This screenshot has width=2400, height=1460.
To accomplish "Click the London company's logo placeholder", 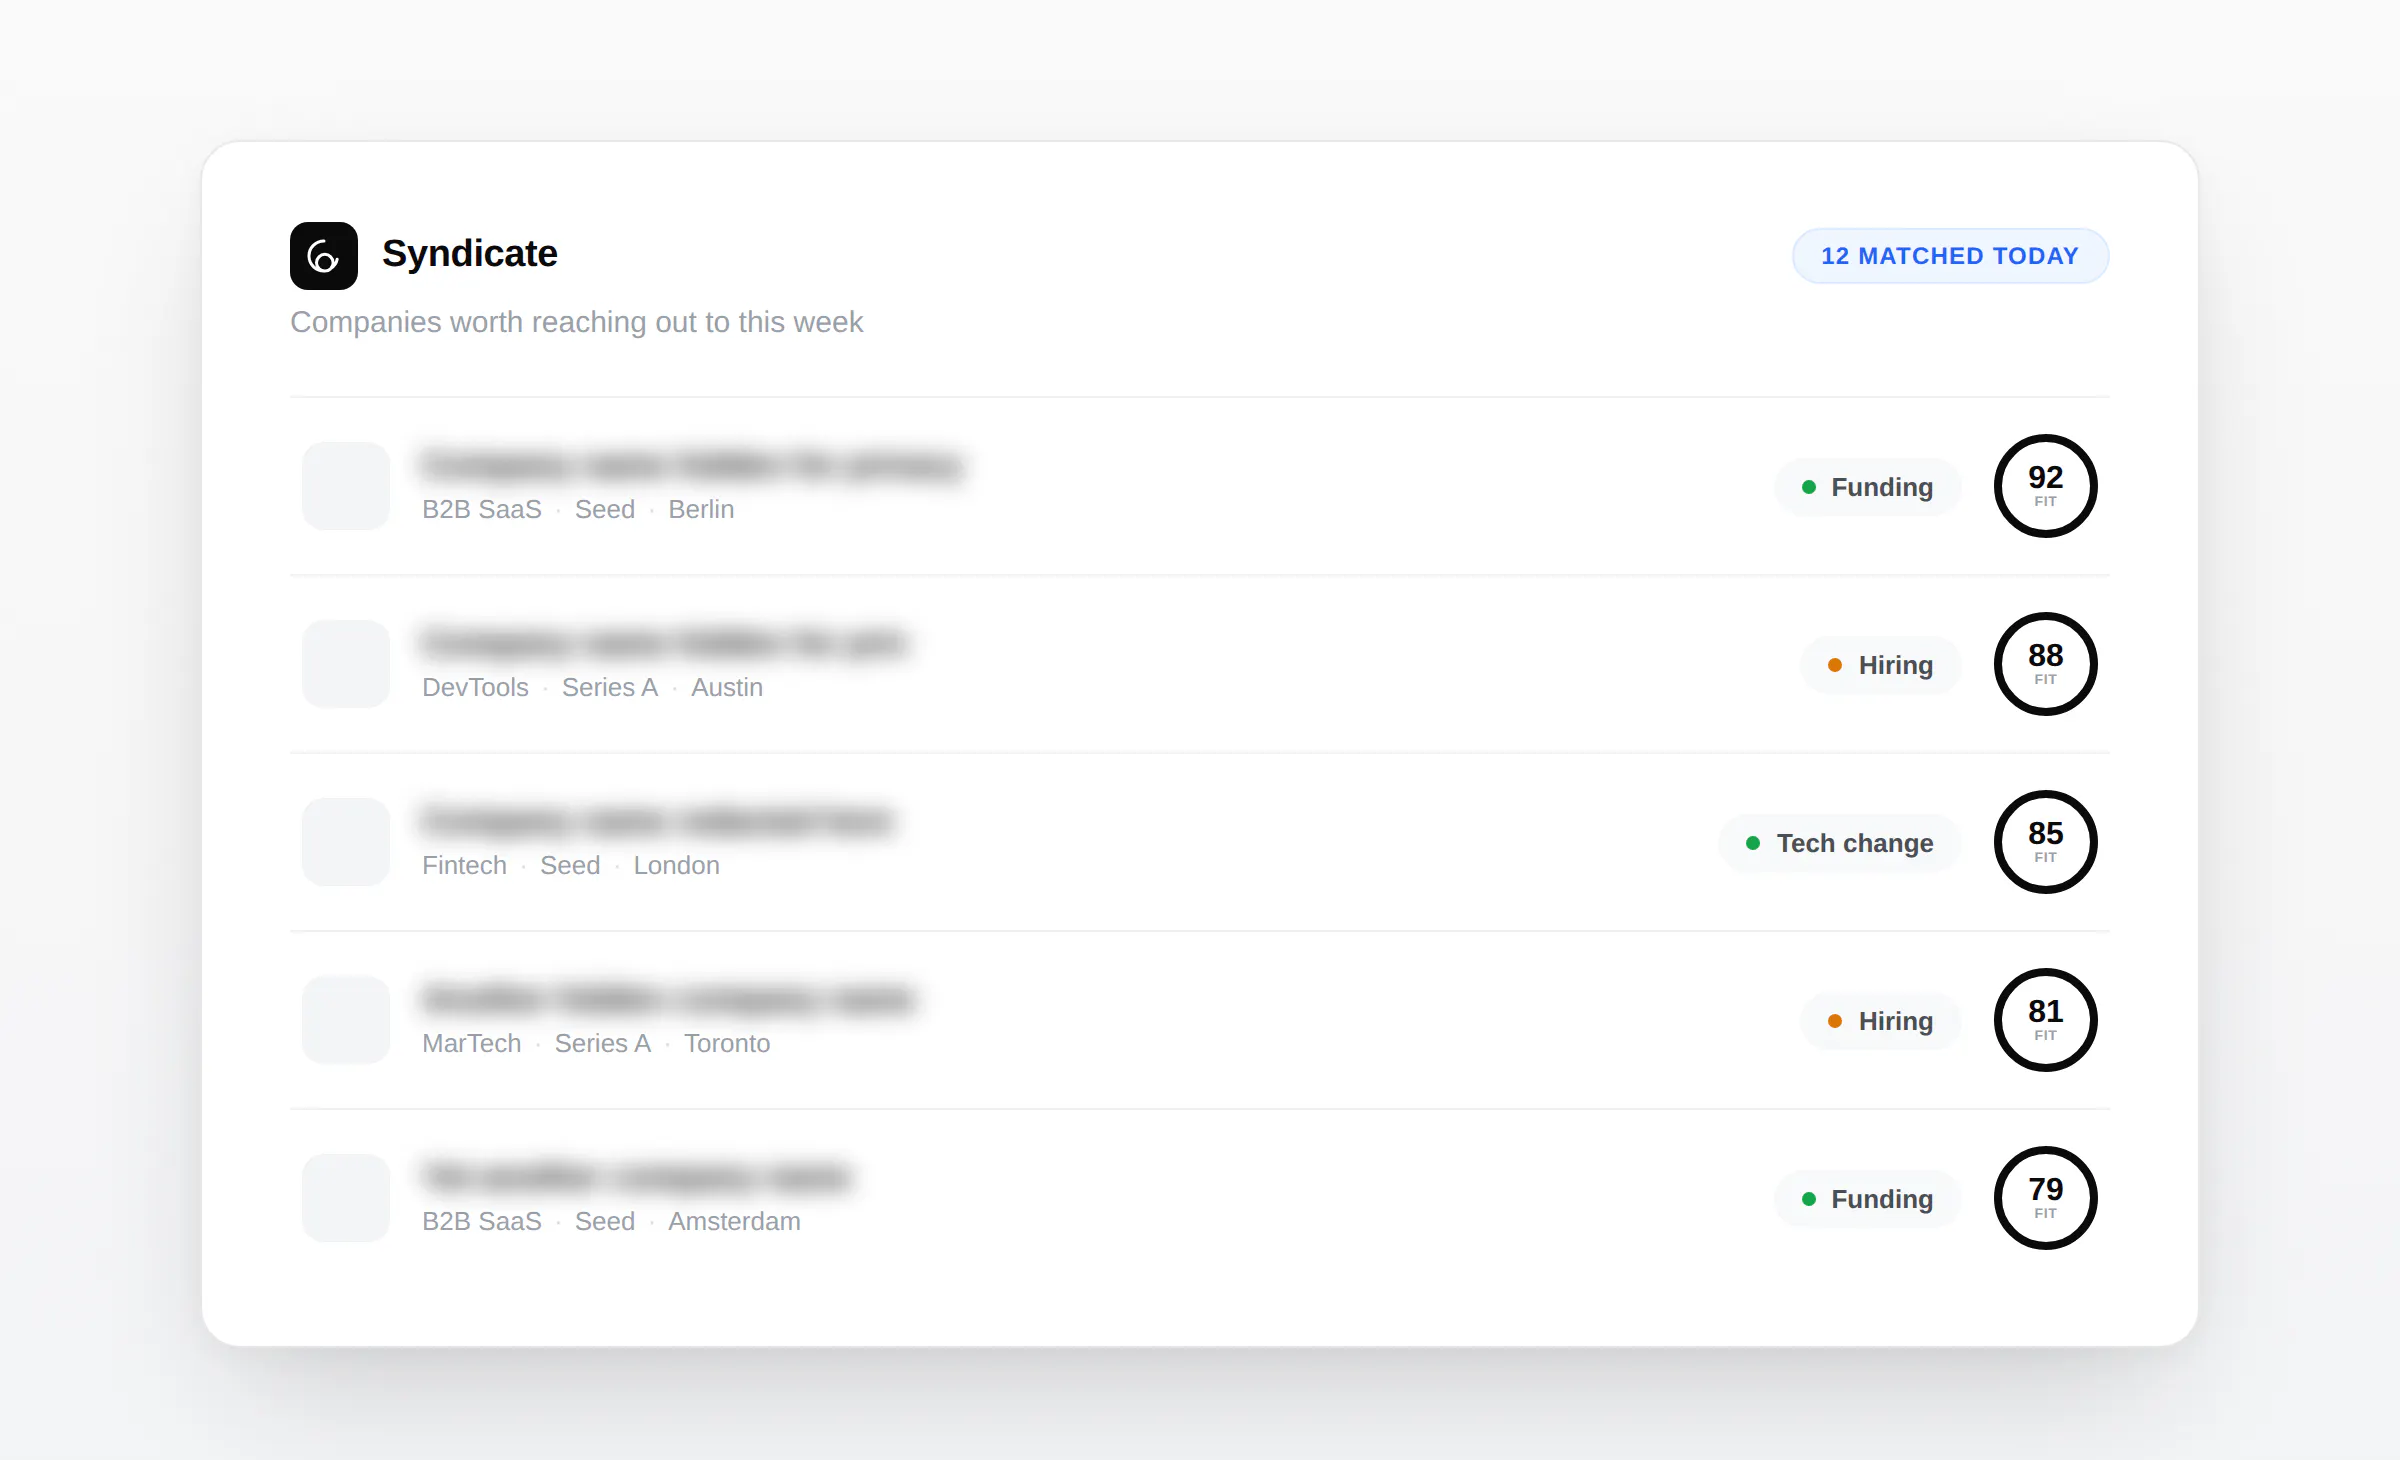I will (346, 842).
